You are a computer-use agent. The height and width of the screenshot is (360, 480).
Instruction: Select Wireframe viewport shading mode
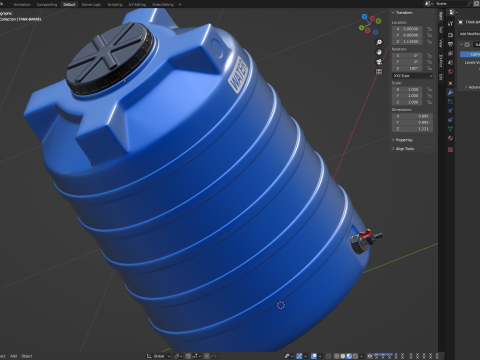(x=336, y=356)
